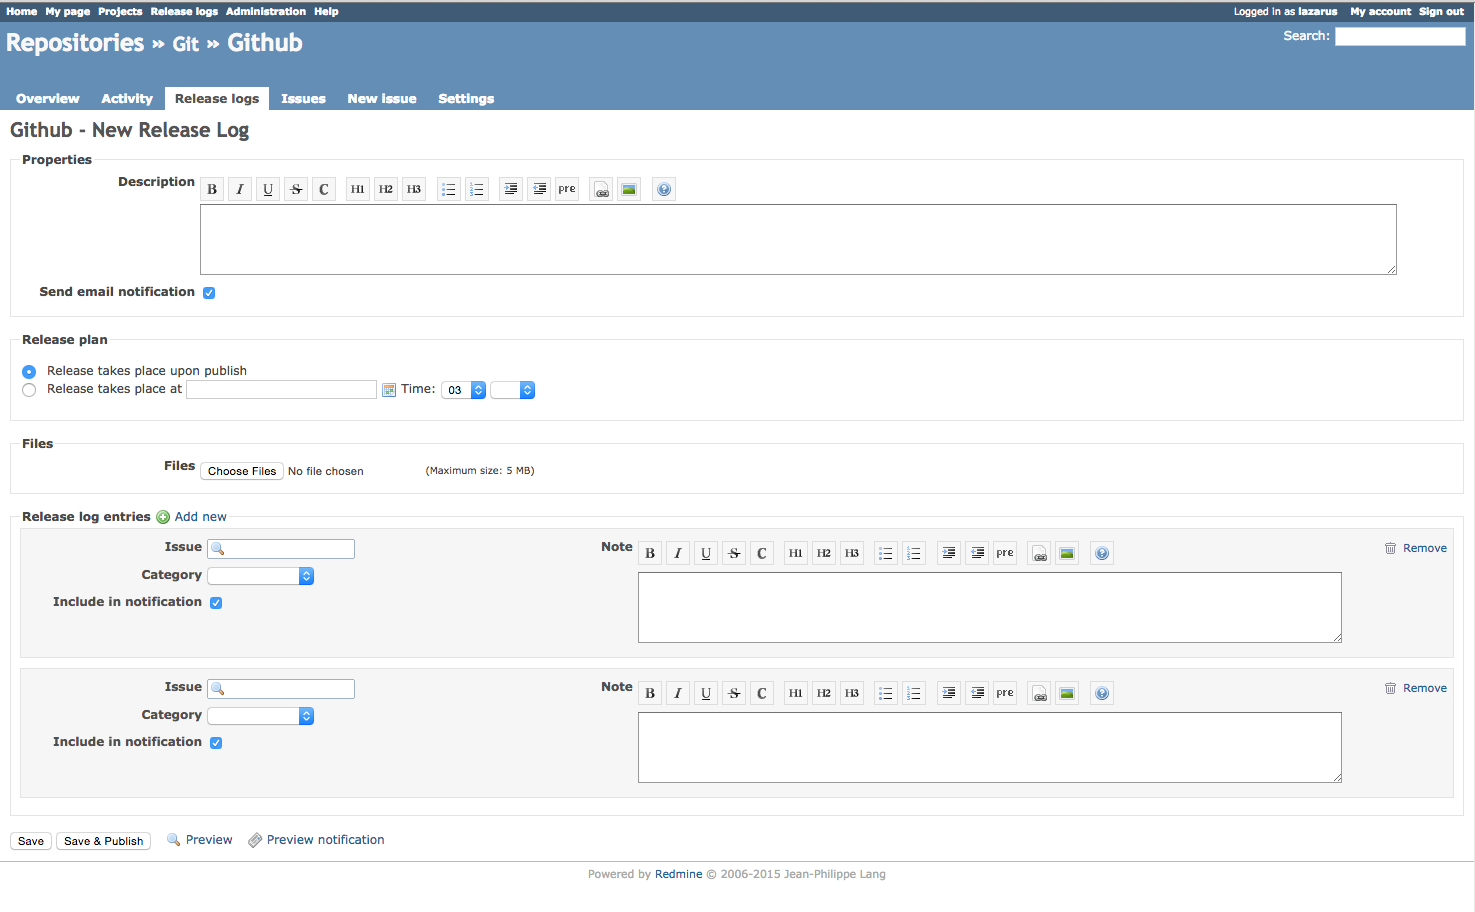Expand second entry's Category dropdown
This screenshot has width=1475, height=912.
(261, 716)
